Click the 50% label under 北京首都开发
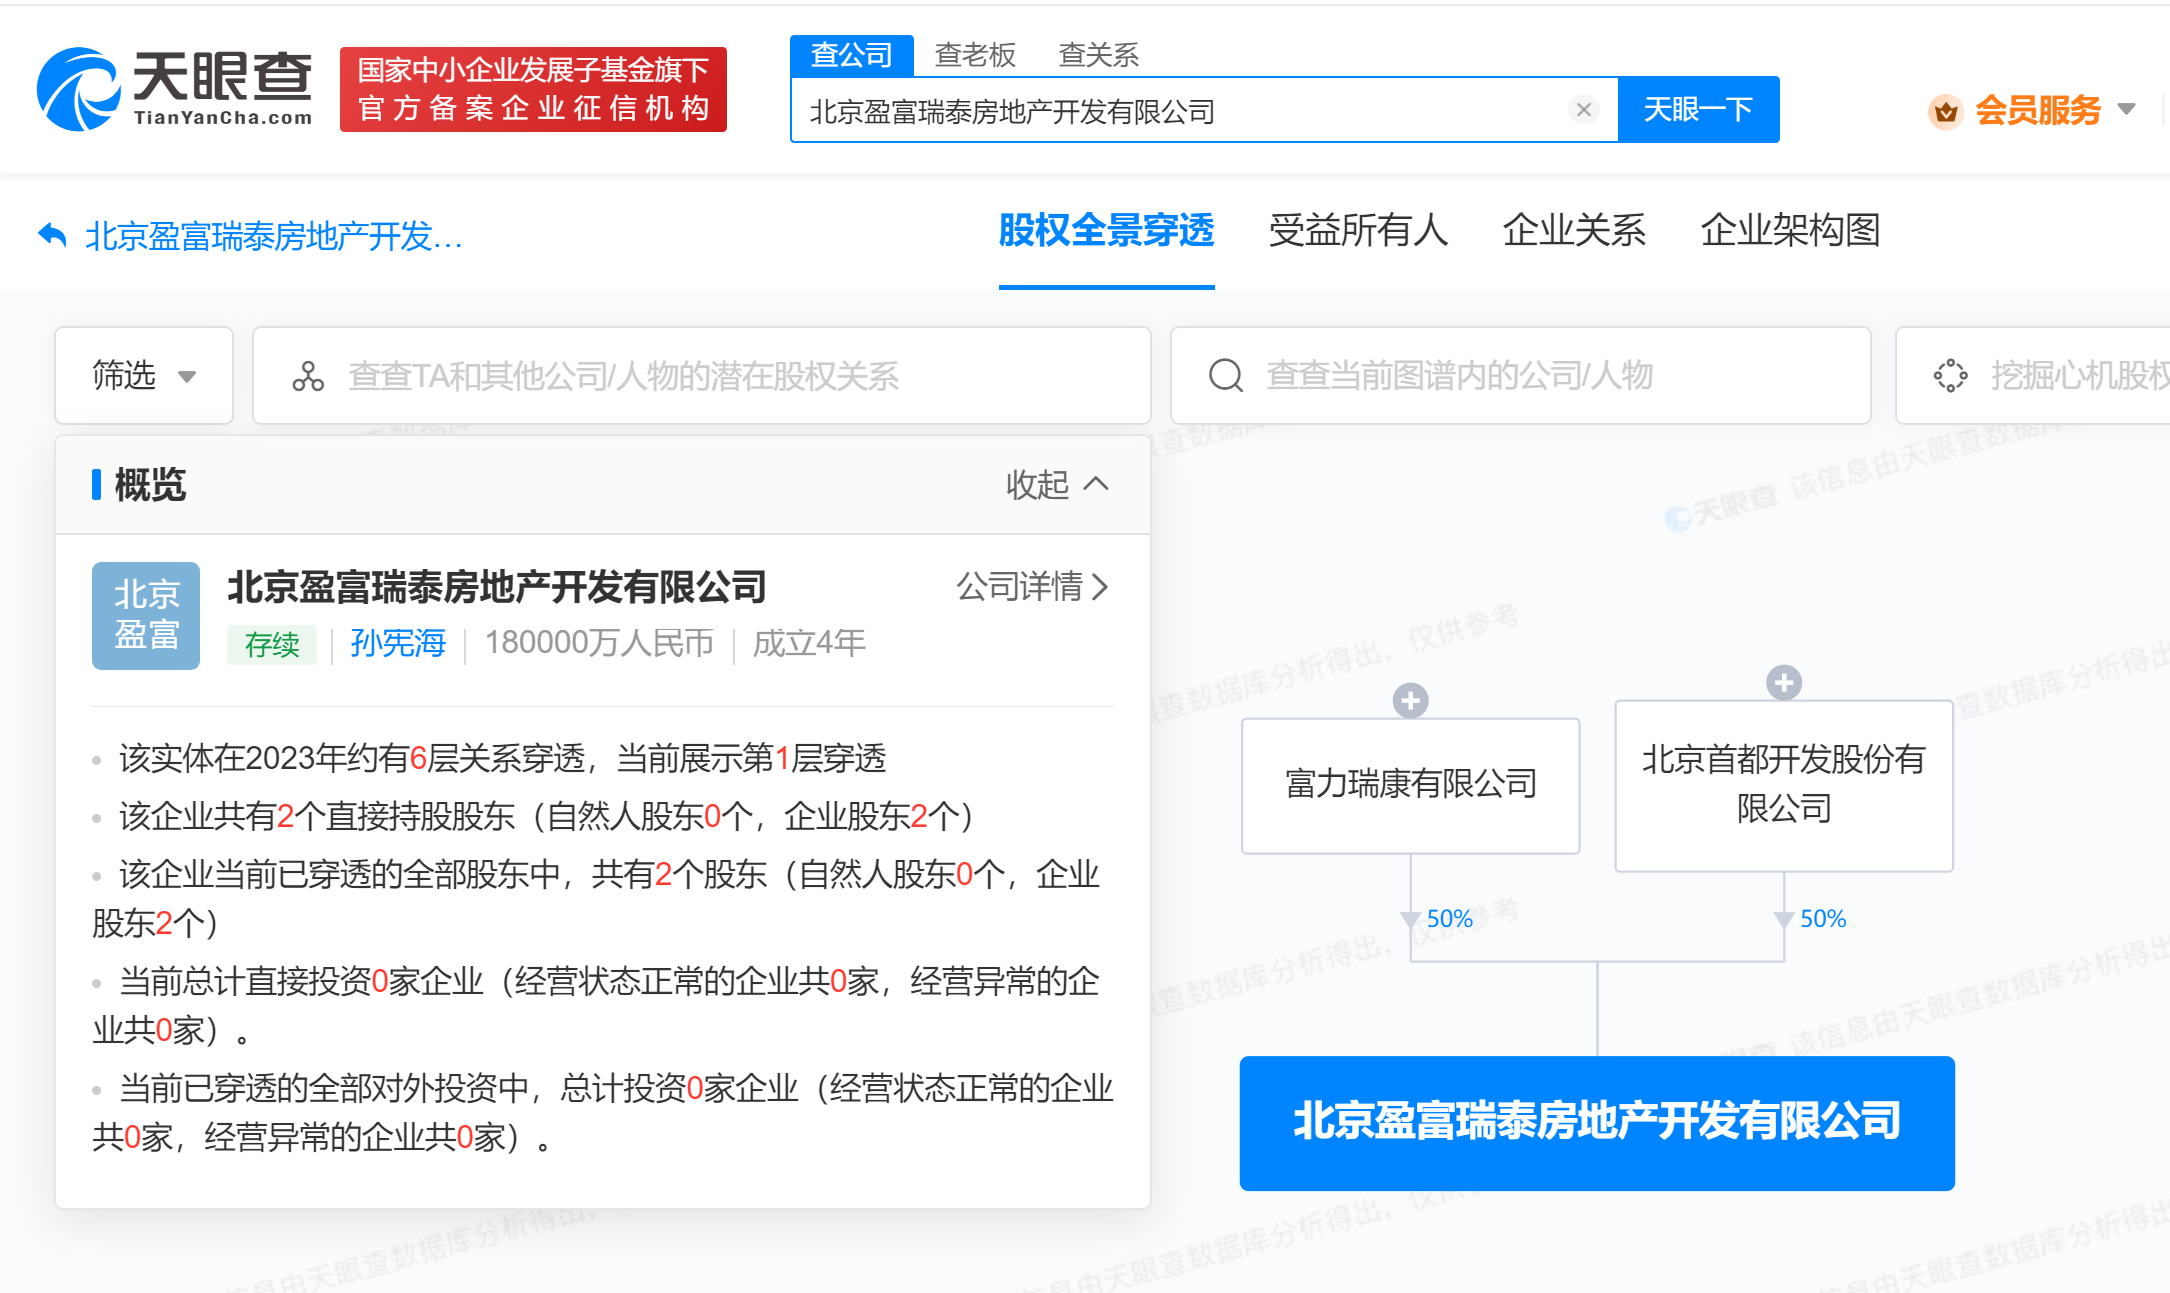 coord(1823,919)
